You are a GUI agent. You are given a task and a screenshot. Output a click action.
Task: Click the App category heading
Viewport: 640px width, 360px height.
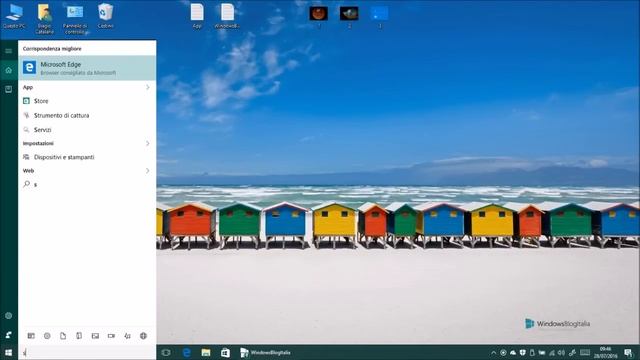(28, 87)
